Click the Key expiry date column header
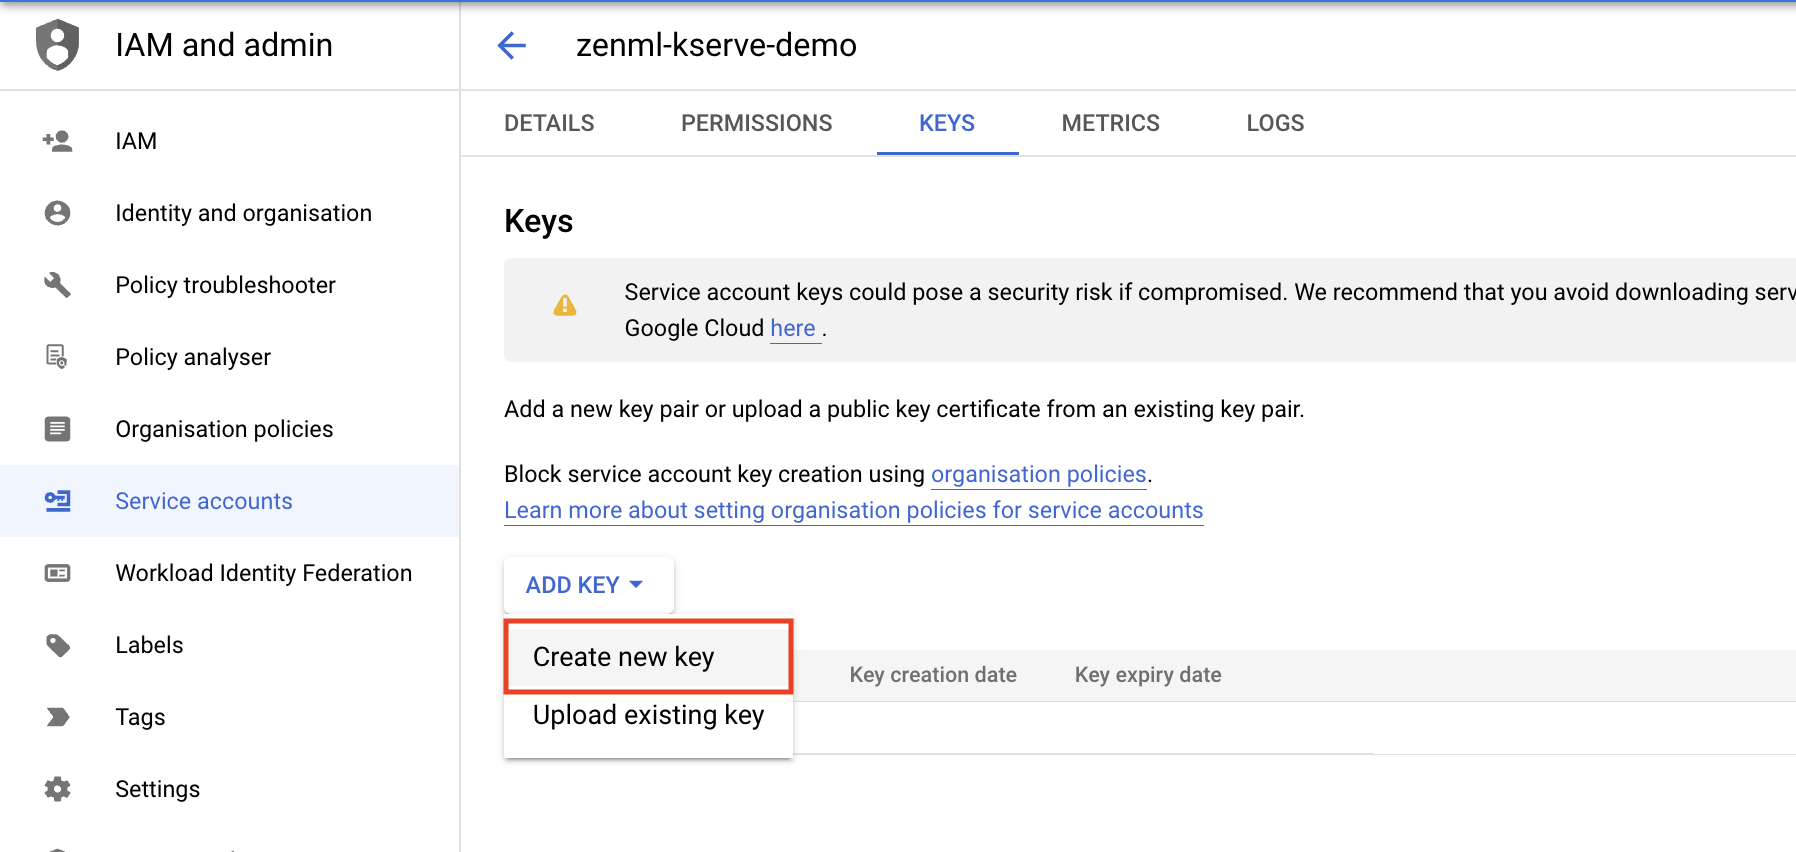The height and width of the screenshot is (852, 1796). pyautogui.click(x=1148, y=675)
